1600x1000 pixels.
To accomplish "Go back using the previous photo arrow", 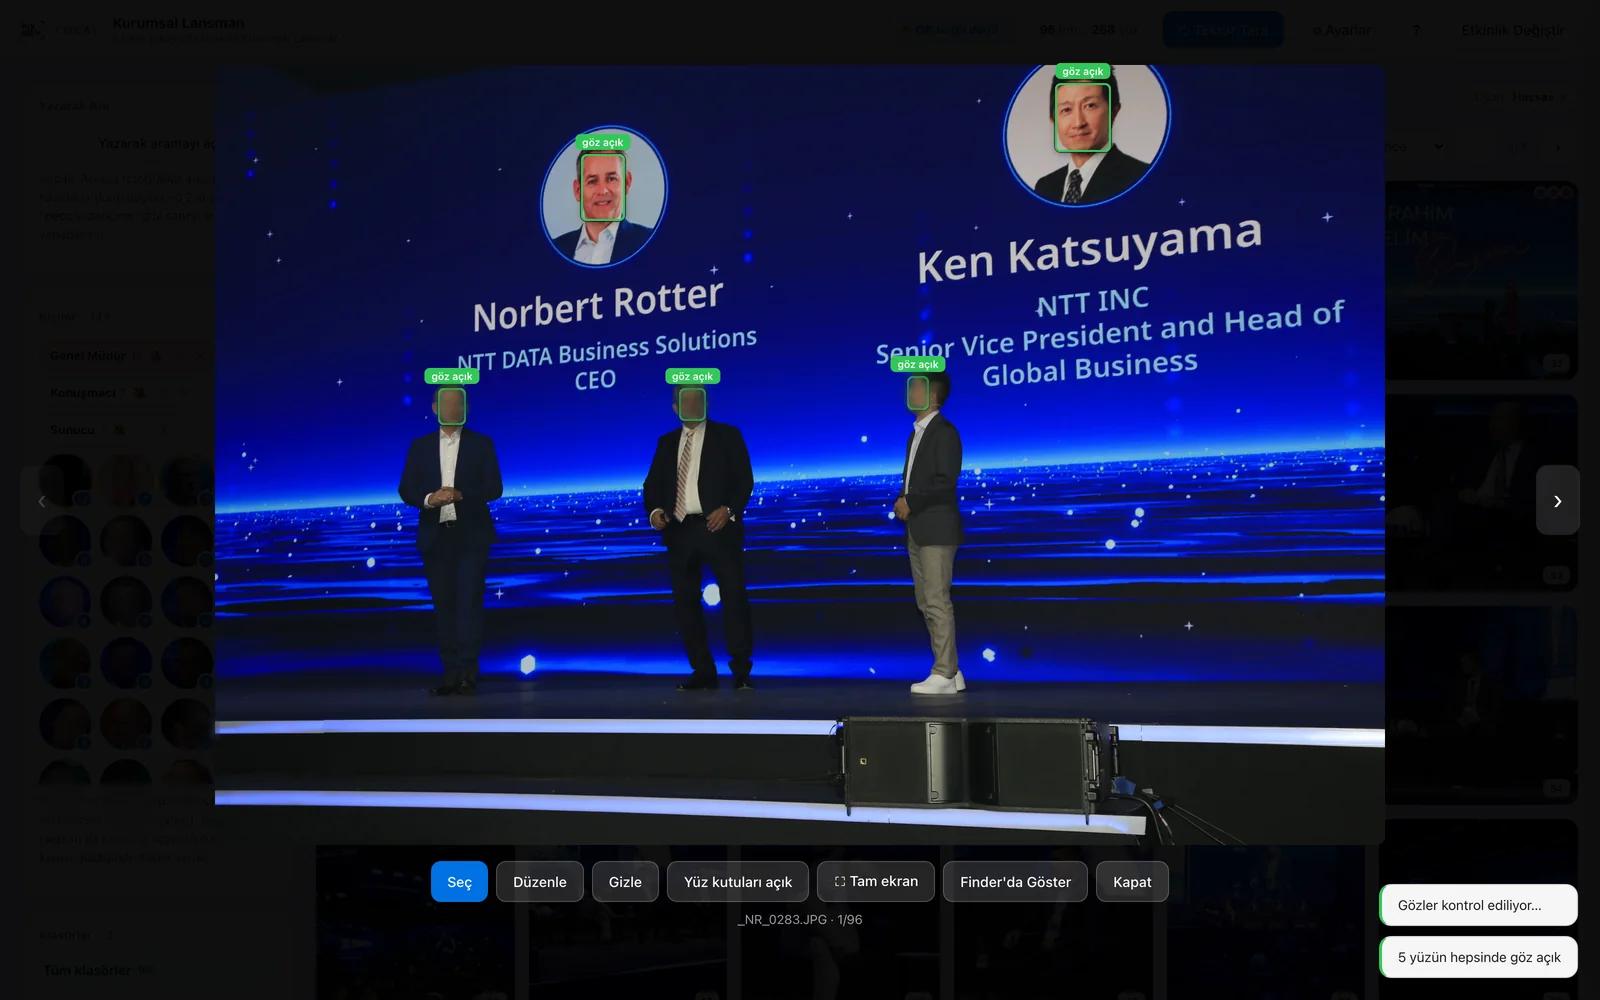I will coord(42,500).
